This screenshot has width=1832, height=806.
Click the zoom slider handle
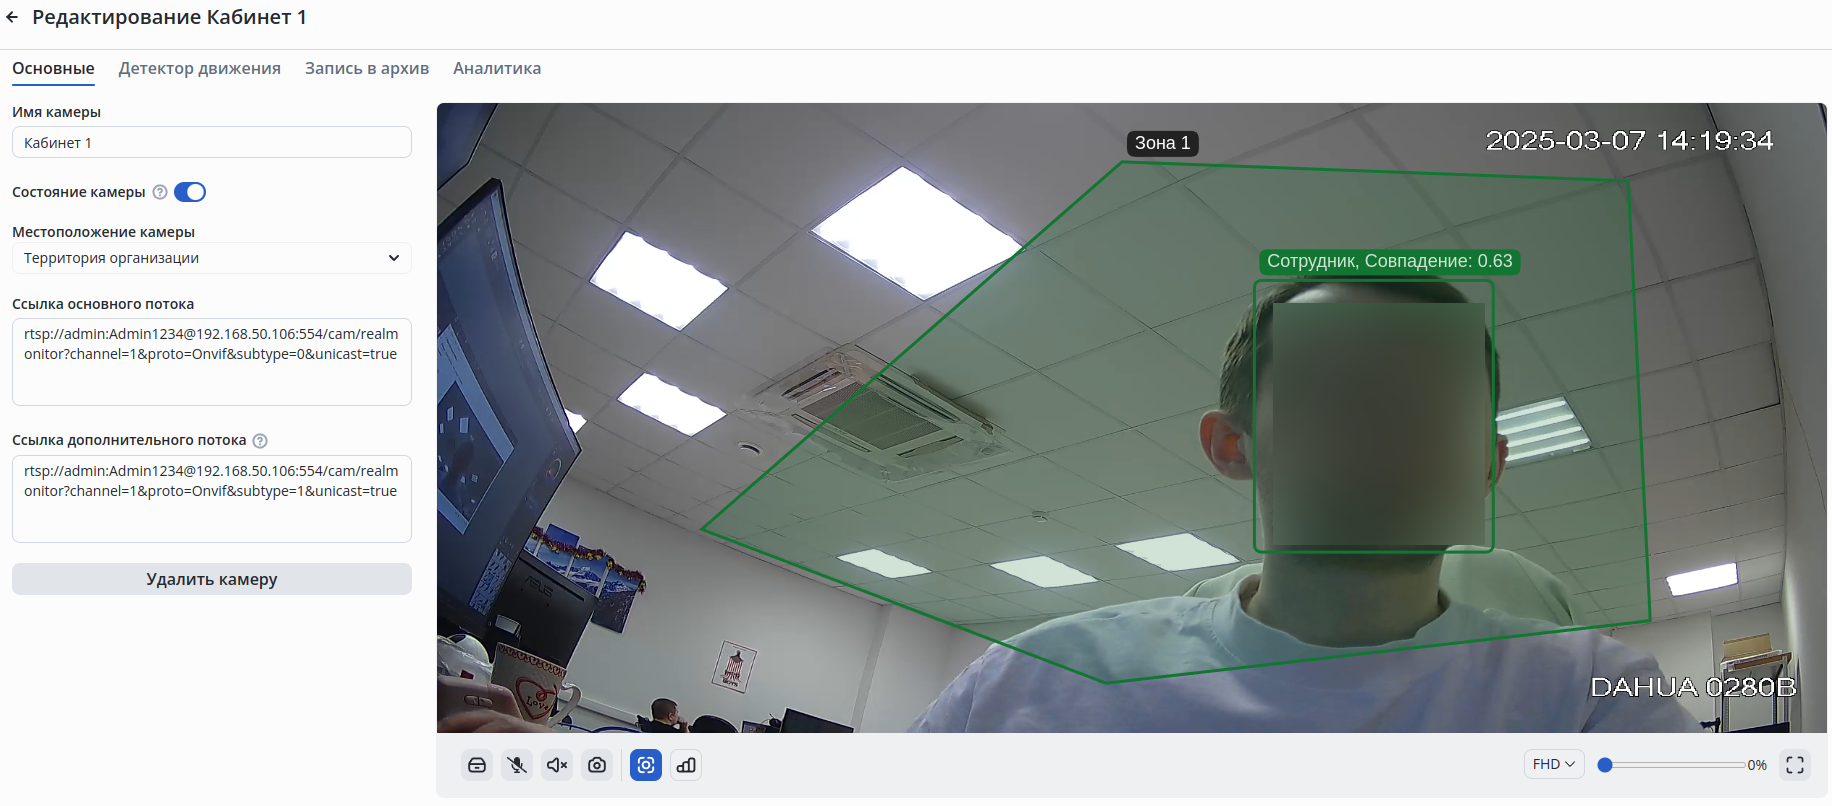[x=1605, y=765]
